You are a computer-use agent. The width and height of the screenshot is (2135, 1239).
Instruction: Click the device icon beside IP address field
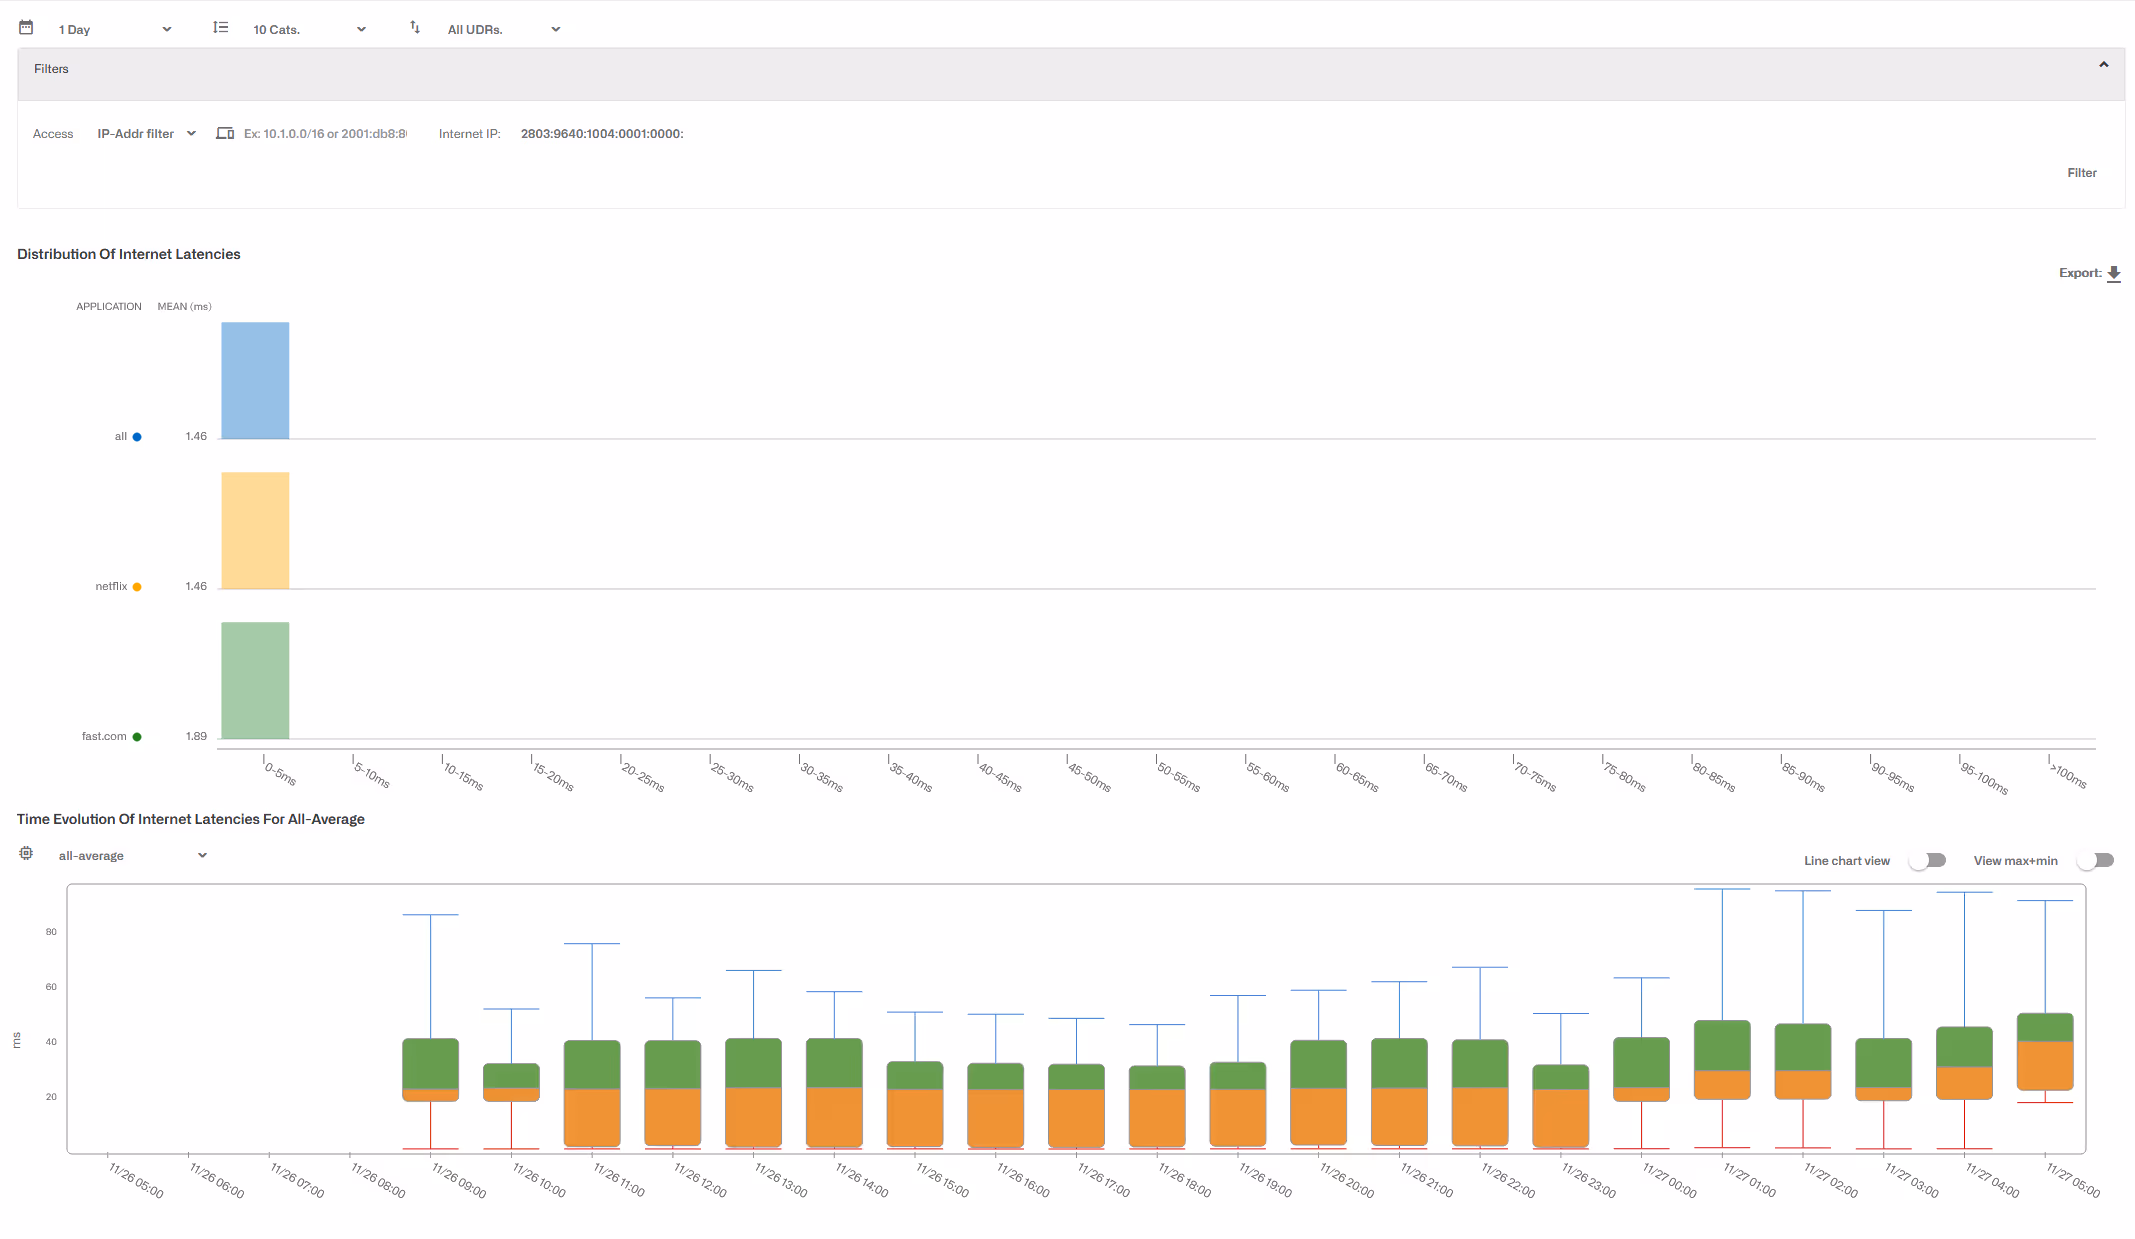point(225,133)
